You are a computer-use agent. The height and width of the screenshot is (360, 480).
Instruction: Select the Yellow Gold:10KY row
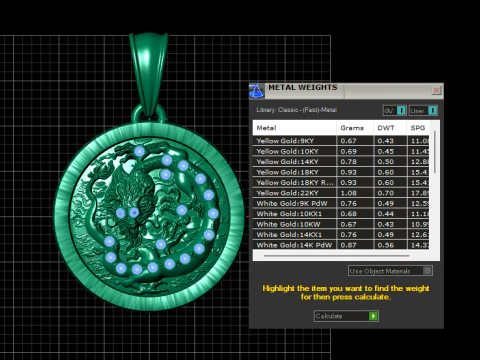pyautogui.click(x=341, y=151)
